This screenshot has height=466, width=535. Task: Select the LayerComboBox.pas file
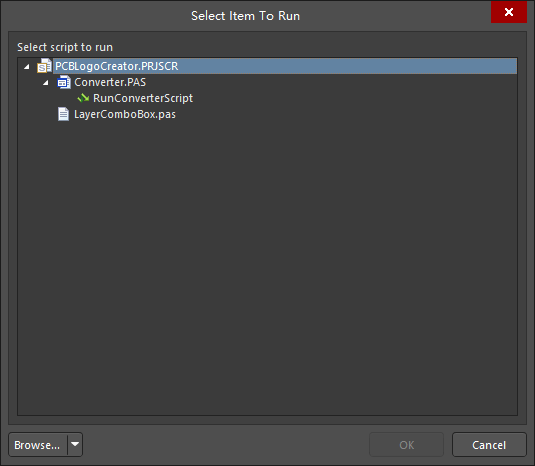(125, 114)
